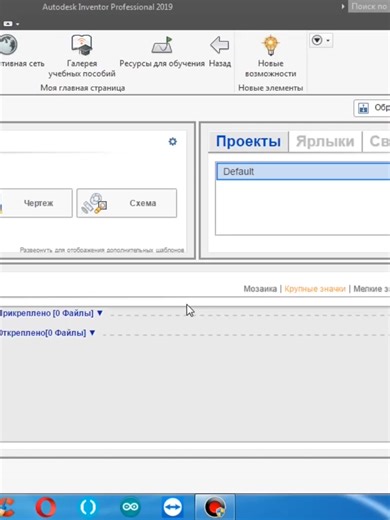The width and height of the screenshot is (390, 520).
Task: Open the Tutorial Gallery (Галерея учебных пособий)
Action: point(82,56)
